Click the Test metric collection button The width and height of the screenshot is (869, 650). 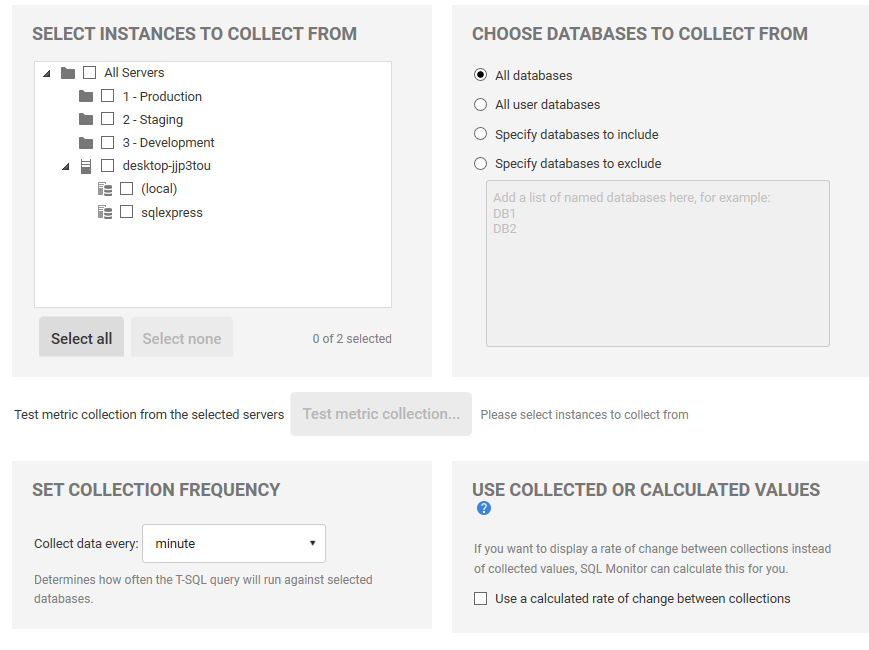tap(381, 414)
